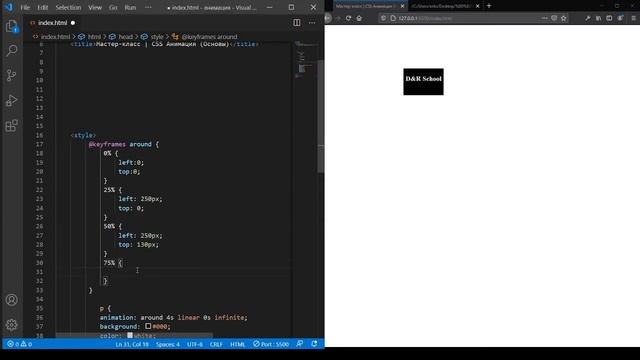Open notifications bell in status bar
Image resolution: width=640 pixels, height=360 pixels.
pyautogui.click(x=314, y=344)
